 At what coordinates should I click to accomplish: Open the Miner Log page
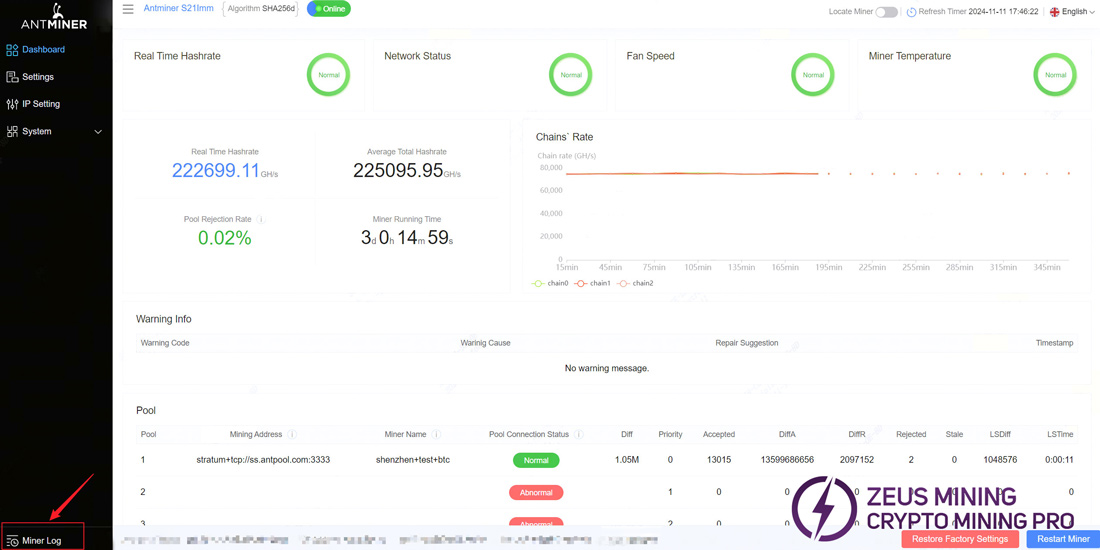click(42, 540)
